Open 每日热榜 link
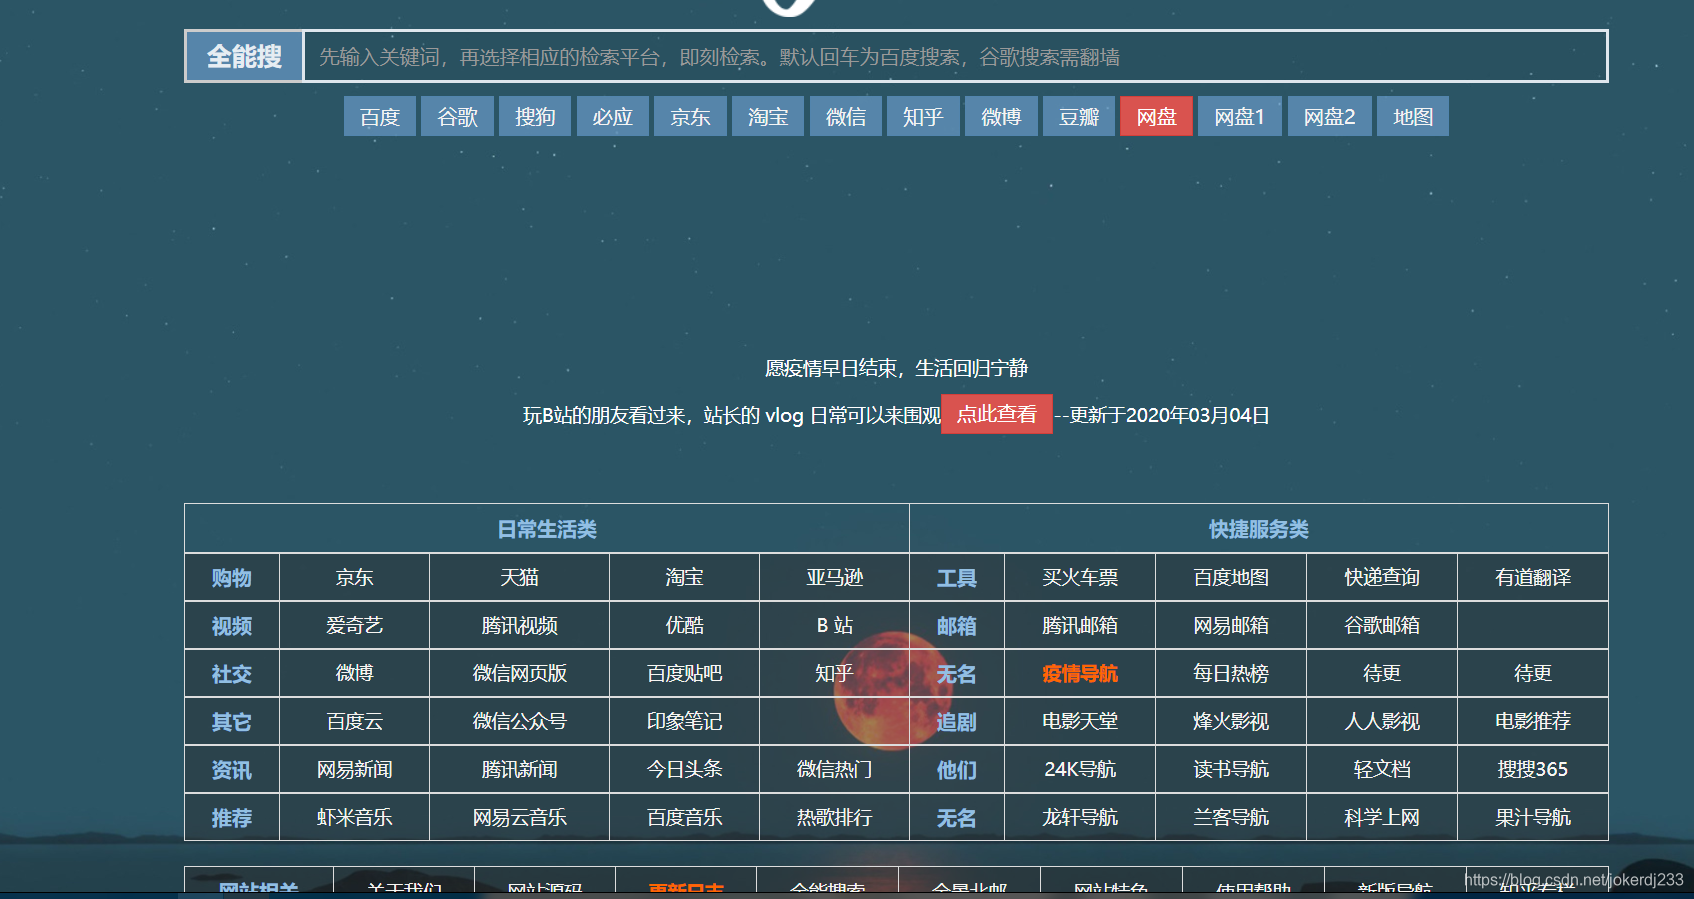 click(x=1231, y=673)
